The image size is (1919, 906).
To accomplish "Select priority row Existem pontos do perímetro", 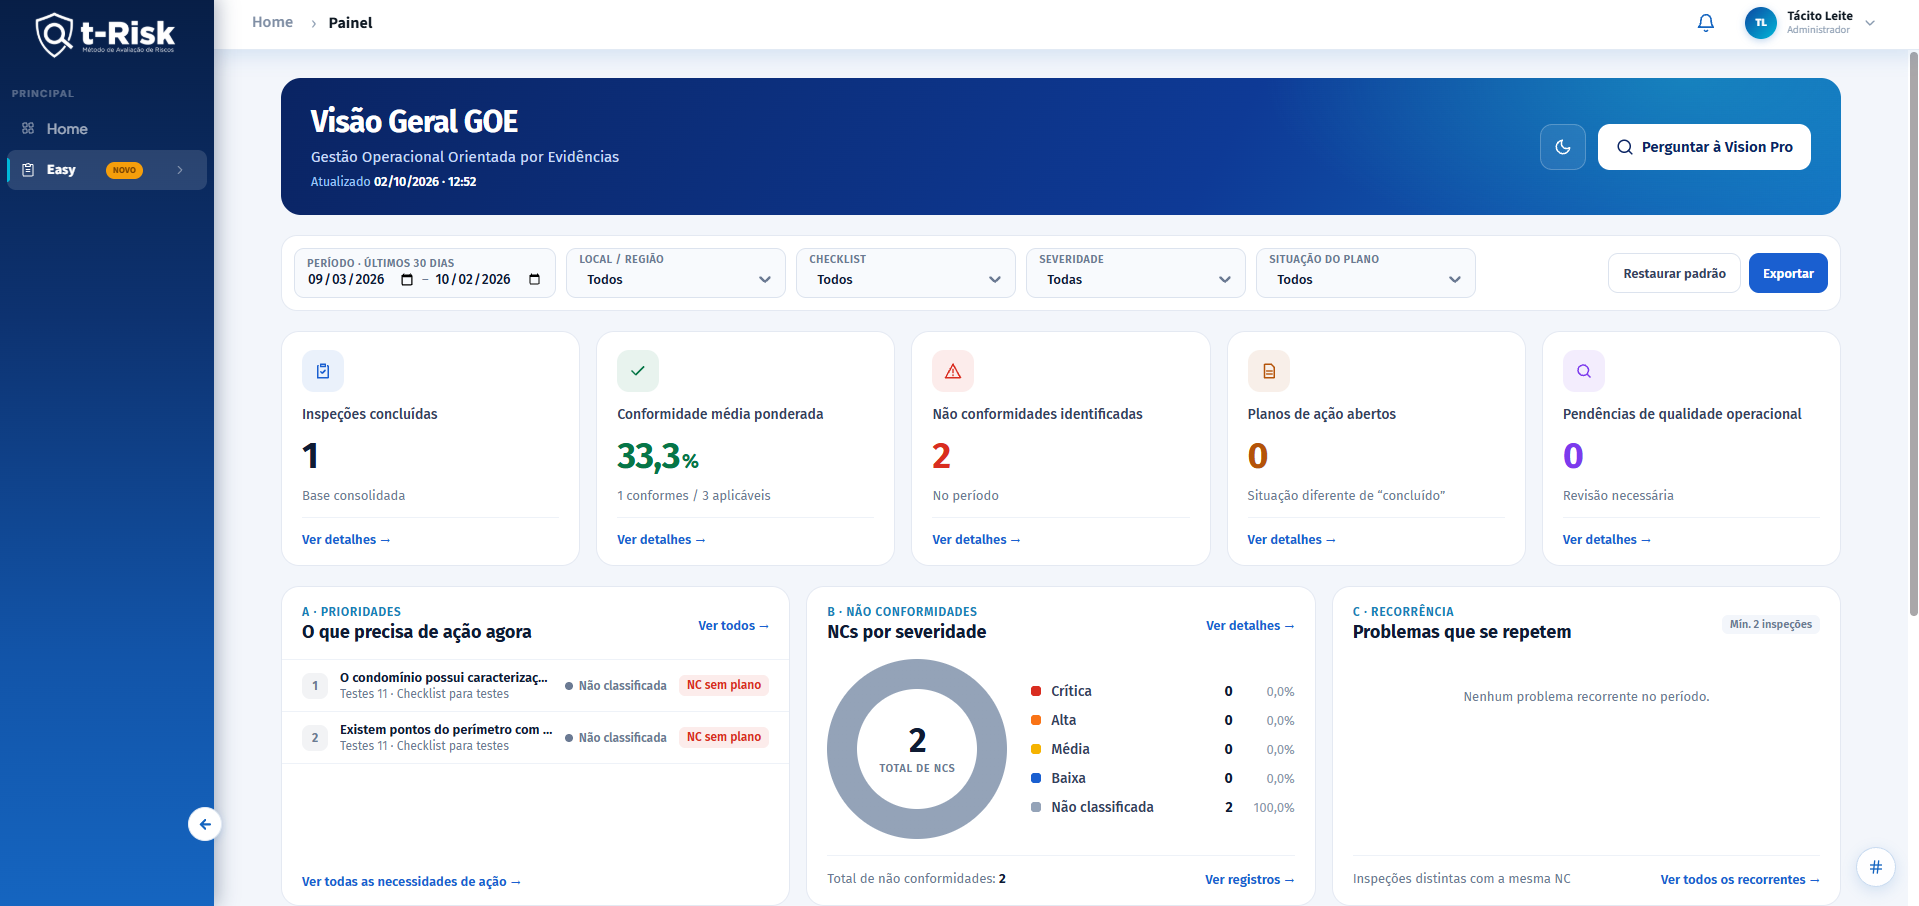I will click(535, 738).
